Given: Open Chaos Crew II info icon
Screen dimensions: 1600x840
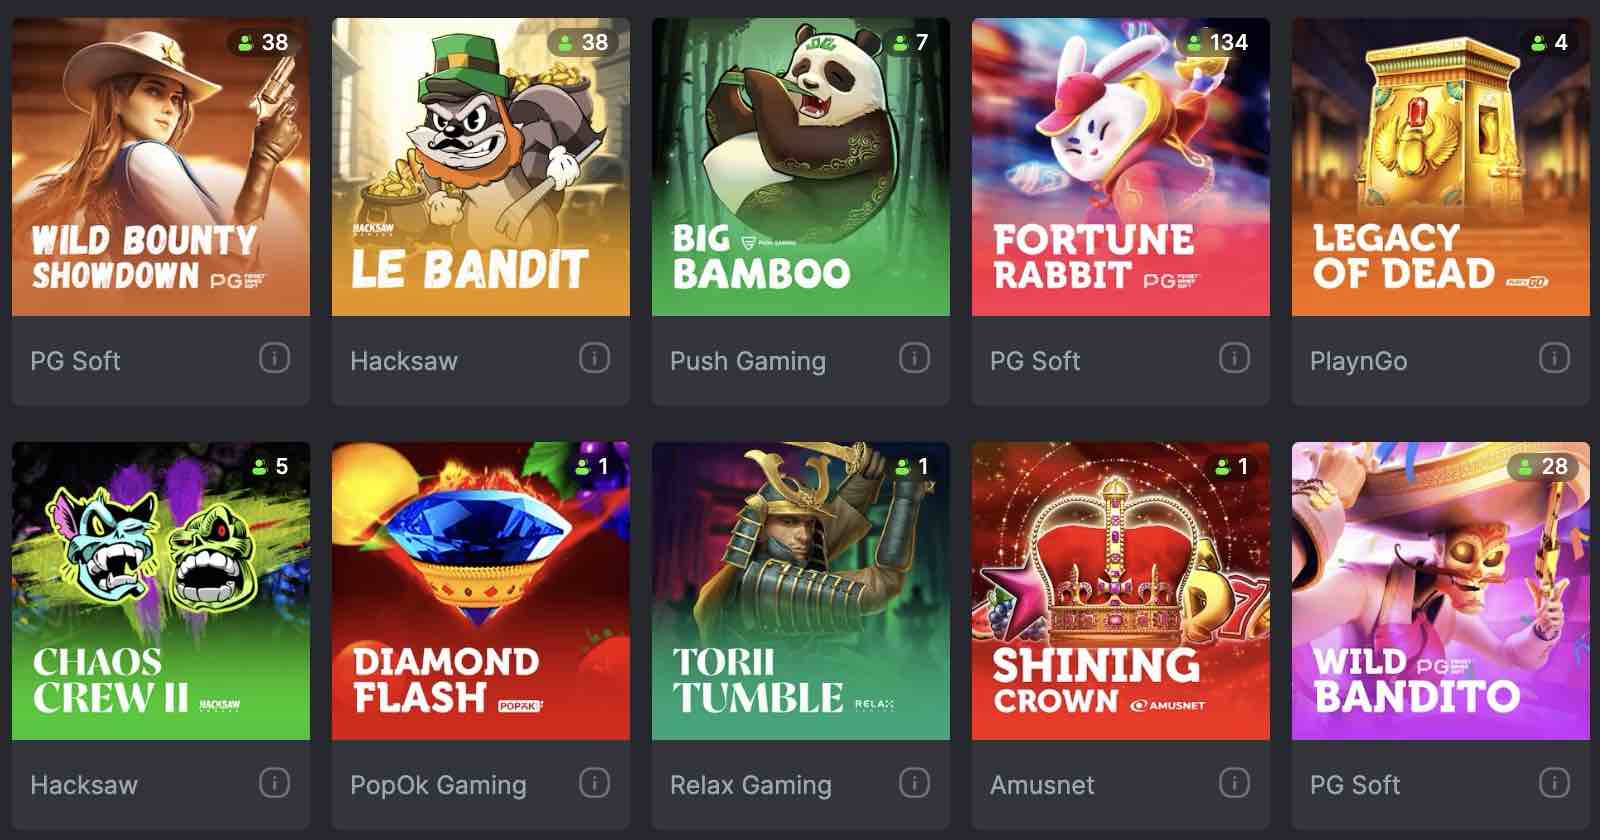Looking at the screenshot, I should click(x=274, y=782).
